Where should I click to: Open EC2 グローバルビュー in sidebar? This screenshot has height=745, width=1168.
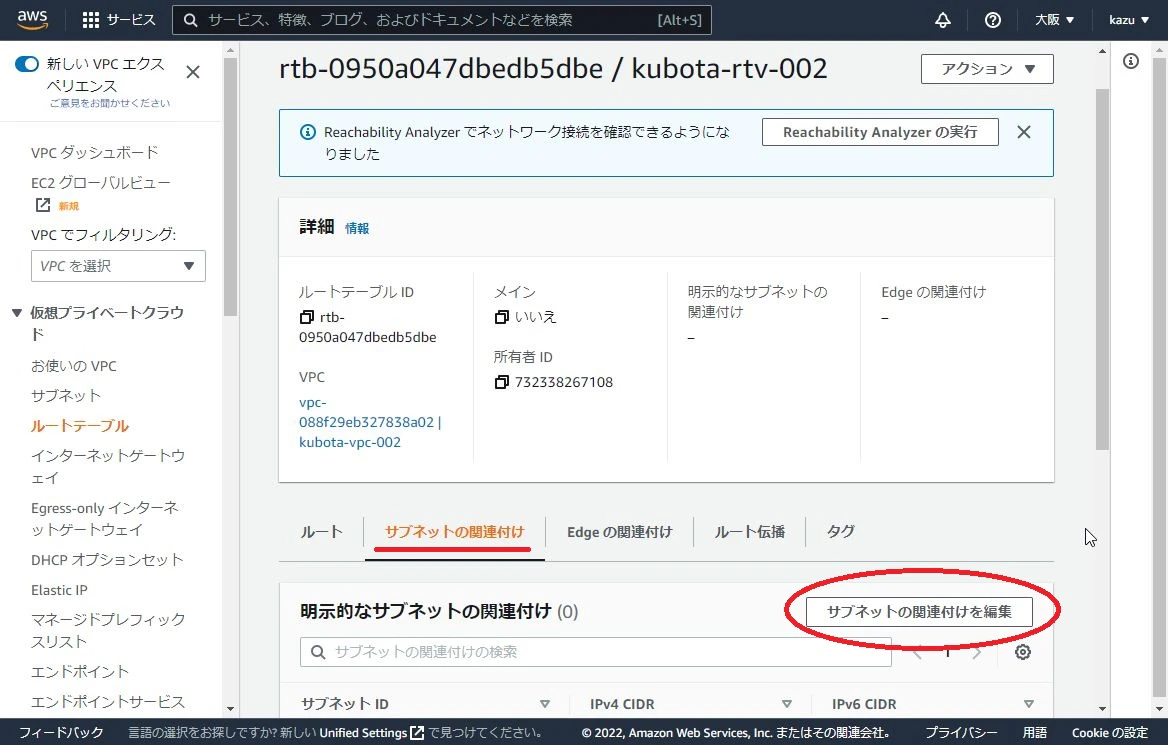pos(101,183)
